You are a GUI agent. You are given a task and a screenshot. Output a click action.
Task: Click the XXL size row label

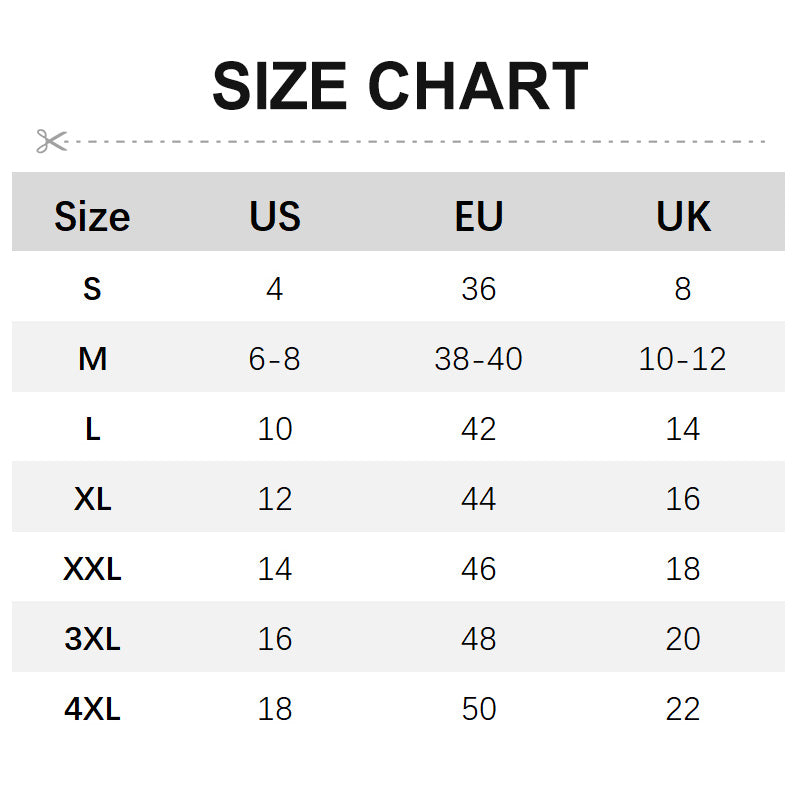[92, 569]
